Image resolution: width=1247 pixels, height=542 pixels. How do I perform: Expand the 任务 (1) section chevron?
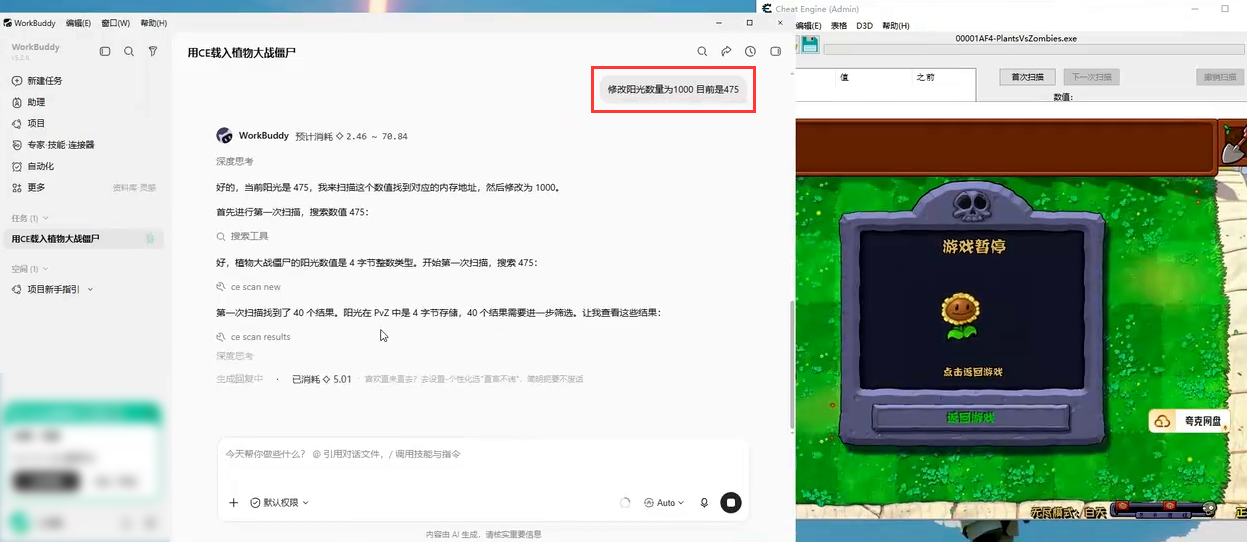click(45, 218)
